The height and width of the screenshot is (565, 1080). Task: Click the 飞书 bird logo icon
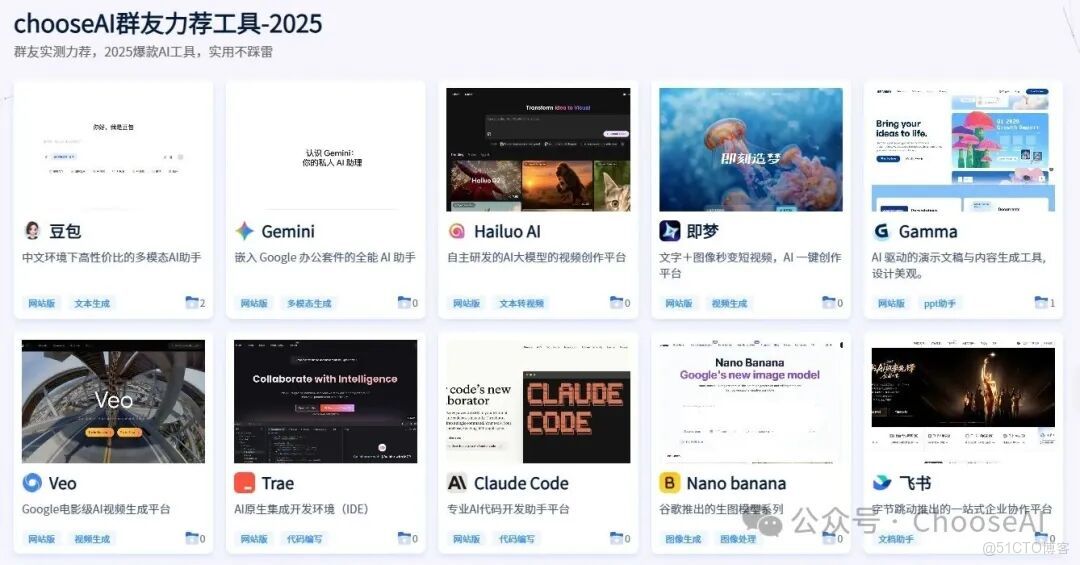pyautogui.click(x=882, y=483)
